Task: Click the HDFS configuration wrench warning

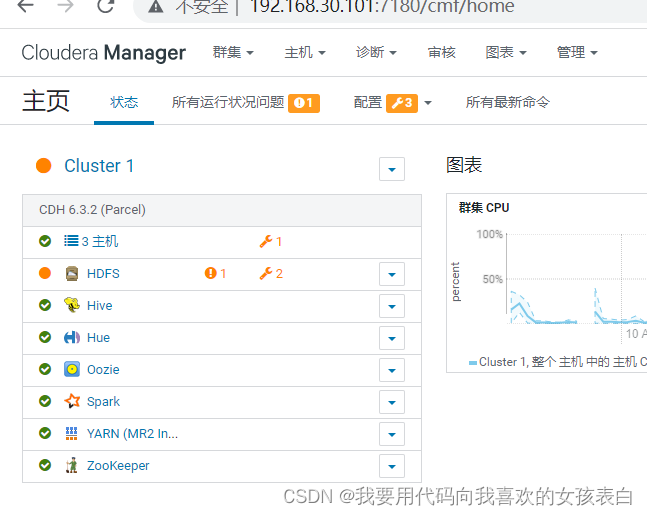Action: pyautogui.click(x=271, y=273)
